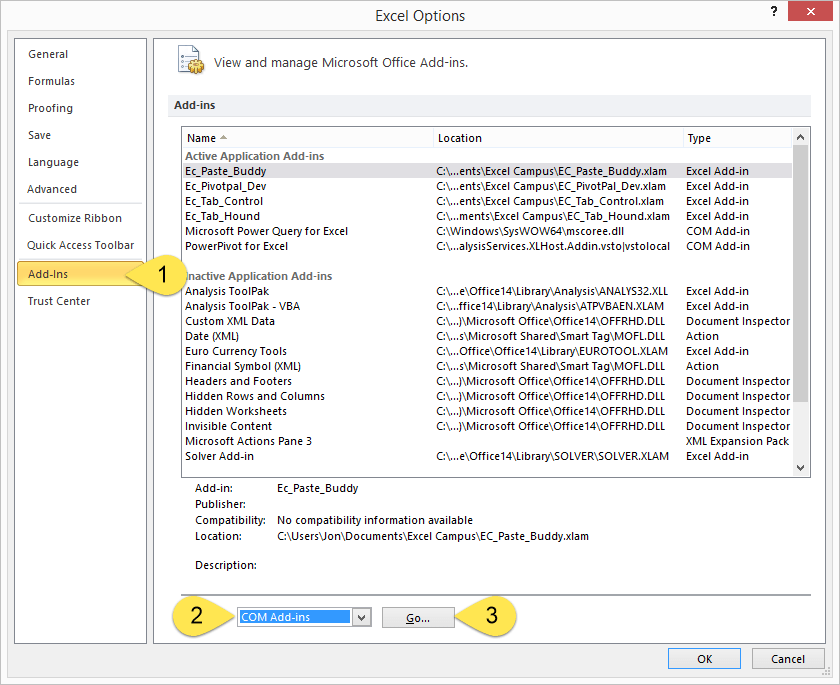The height and width of the screenshot is (685, 840).
Task: Select the Proofing category
Action: [x=50, y=108]
